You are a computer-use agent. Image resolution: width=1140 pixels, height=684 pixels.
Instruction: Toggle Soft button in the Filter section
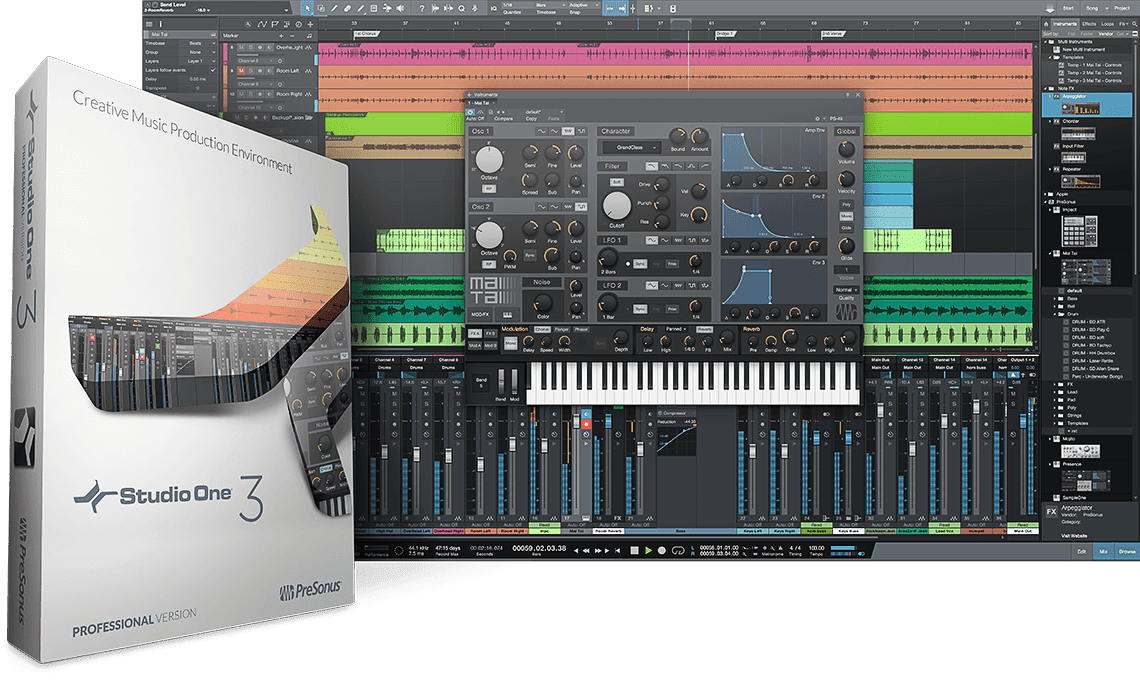(x=617, y=182)
